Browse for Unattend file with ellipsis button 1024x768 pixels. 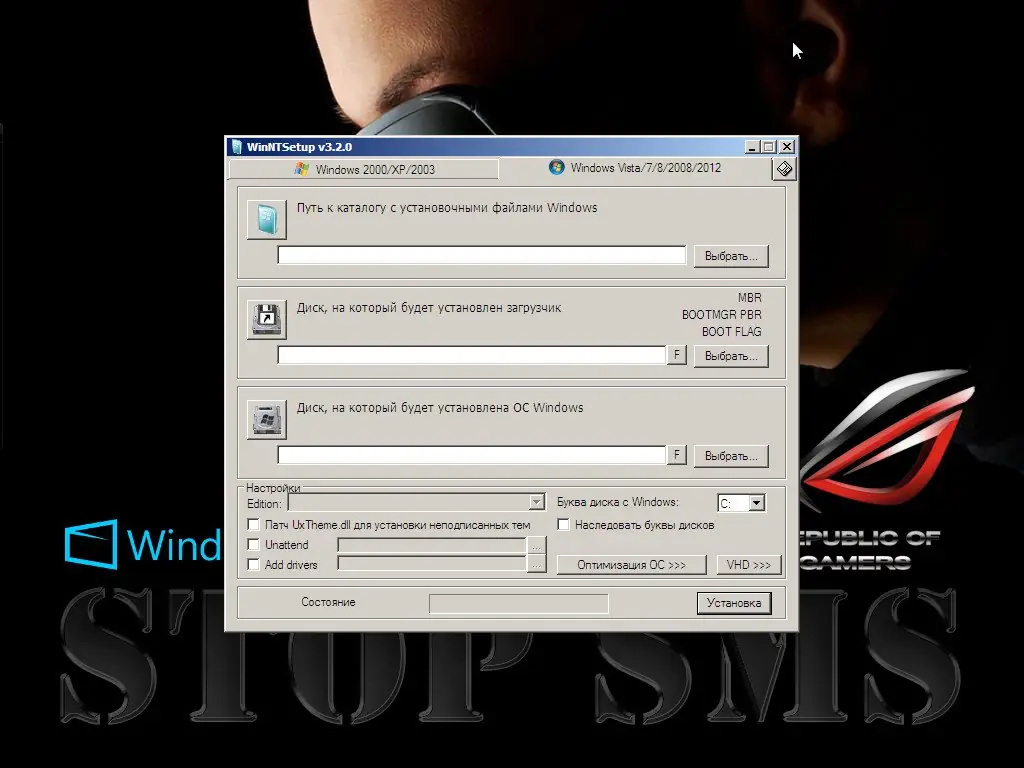(x=536, y=545)
